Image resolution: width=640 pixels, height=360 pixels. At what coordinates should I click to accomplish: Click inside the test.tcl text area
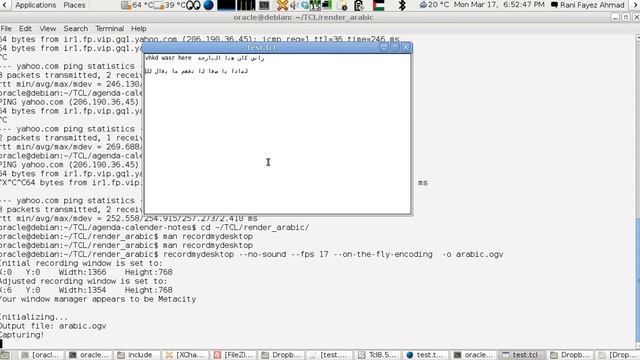click(278, 133)
